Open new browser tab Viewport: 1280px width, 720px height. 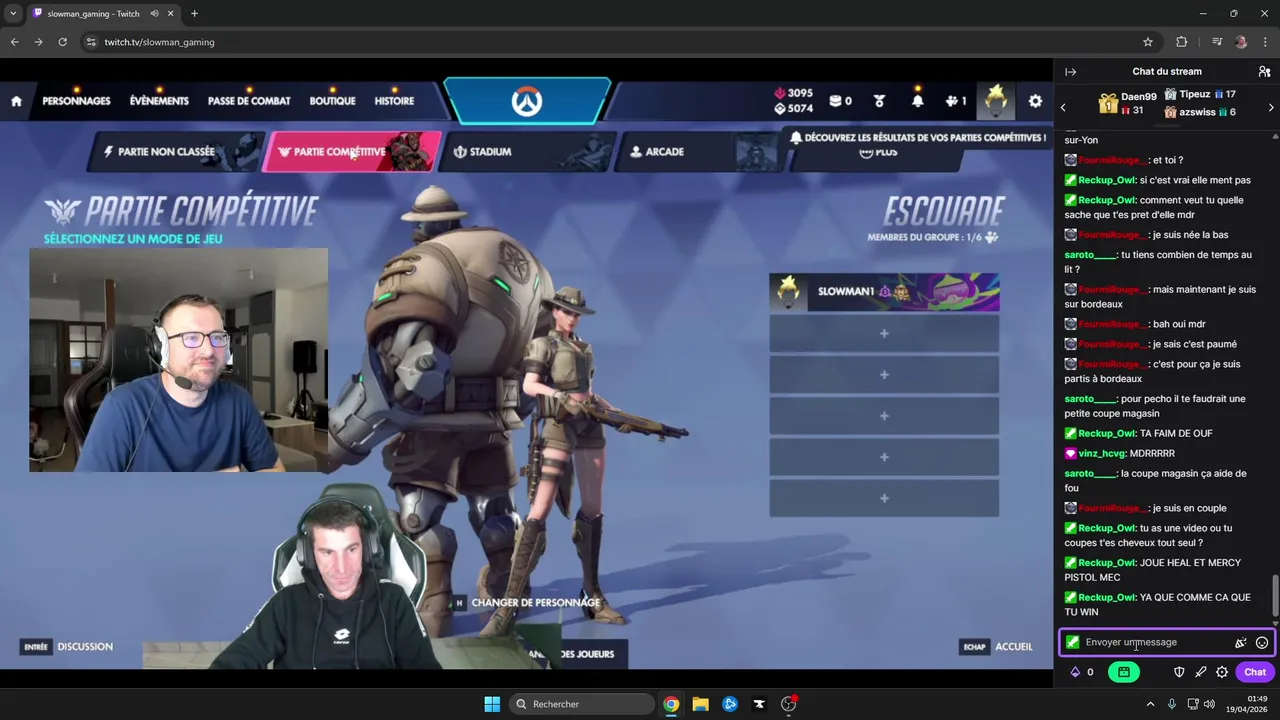coord(194,14)
